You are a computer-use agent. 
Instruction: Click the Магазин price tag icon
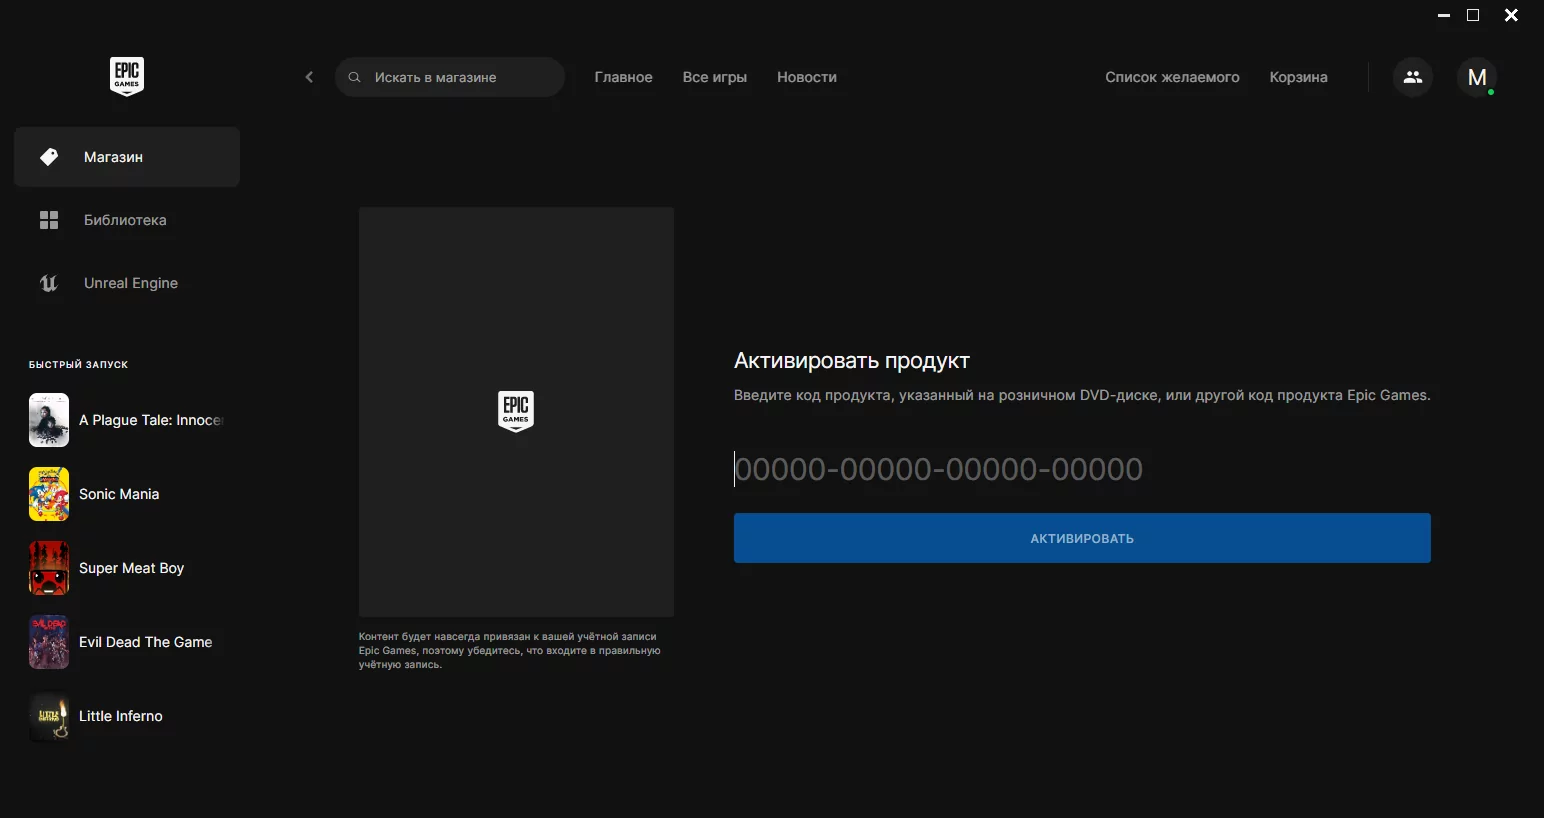[x=49, y=157]
